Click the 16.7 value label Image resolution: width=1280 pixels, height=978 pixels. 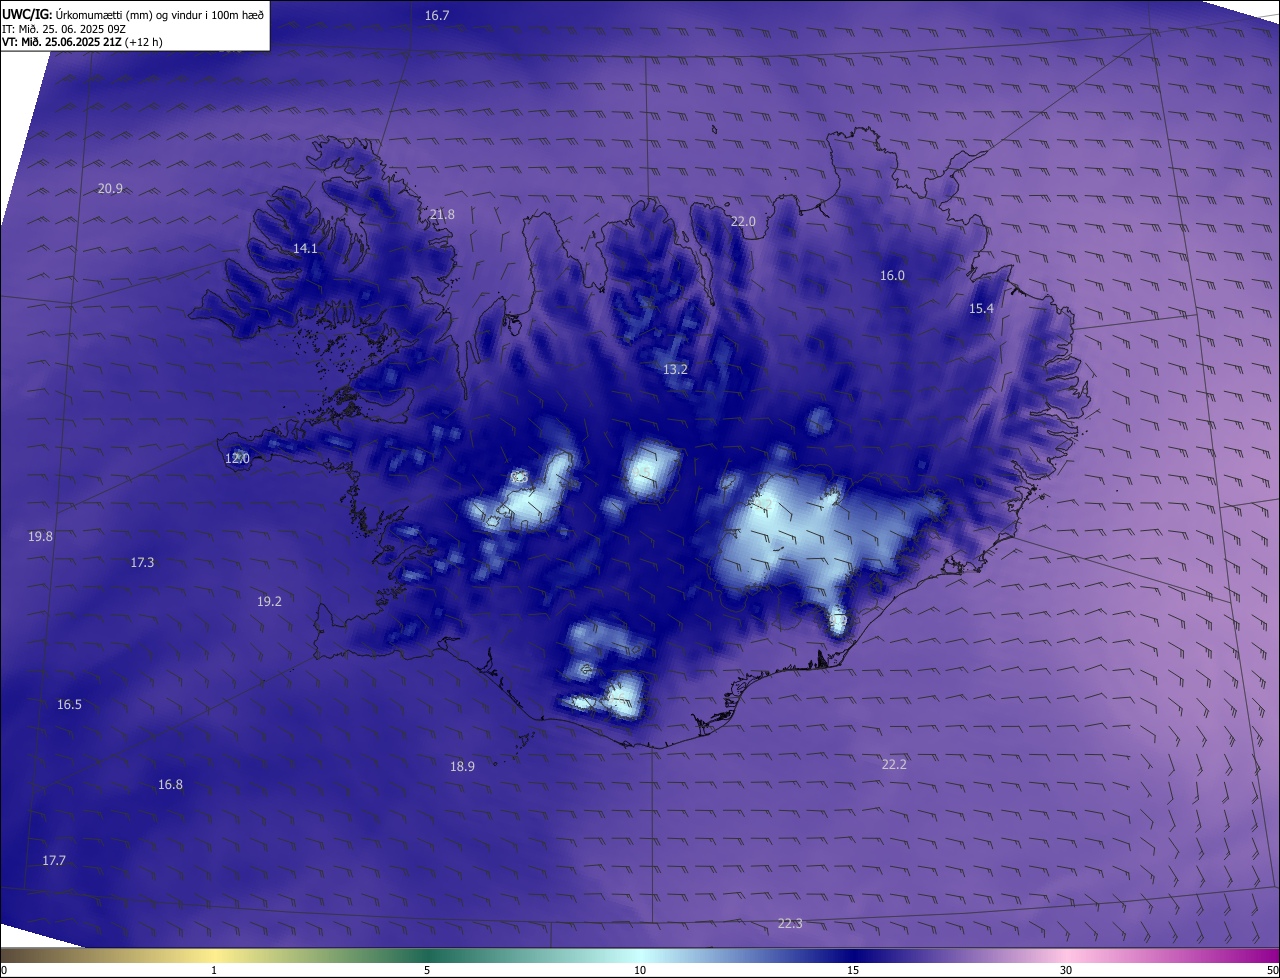pos(437,15)
